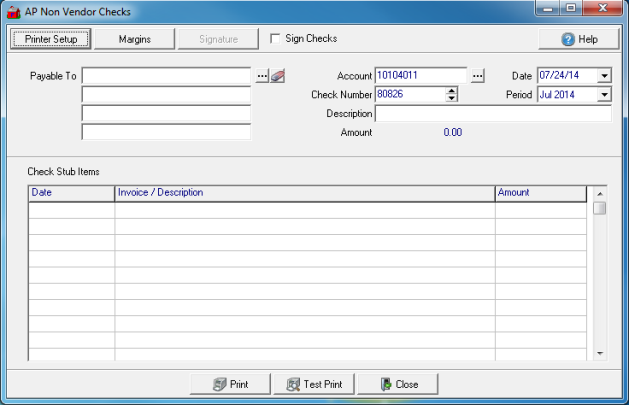Click the first Payable To name field

pos(166,75)
